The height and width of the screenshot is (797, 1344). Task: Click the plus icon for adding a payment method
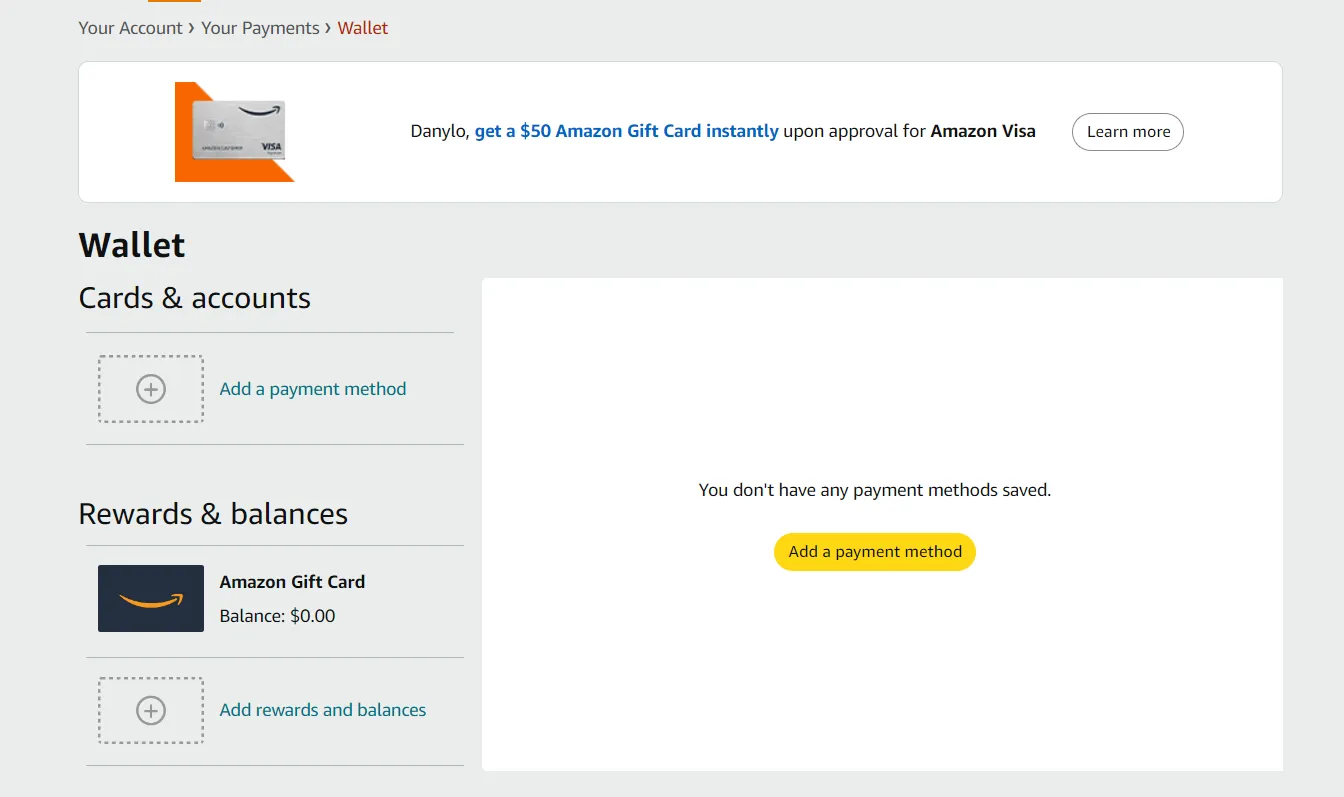tap(151, 389)
